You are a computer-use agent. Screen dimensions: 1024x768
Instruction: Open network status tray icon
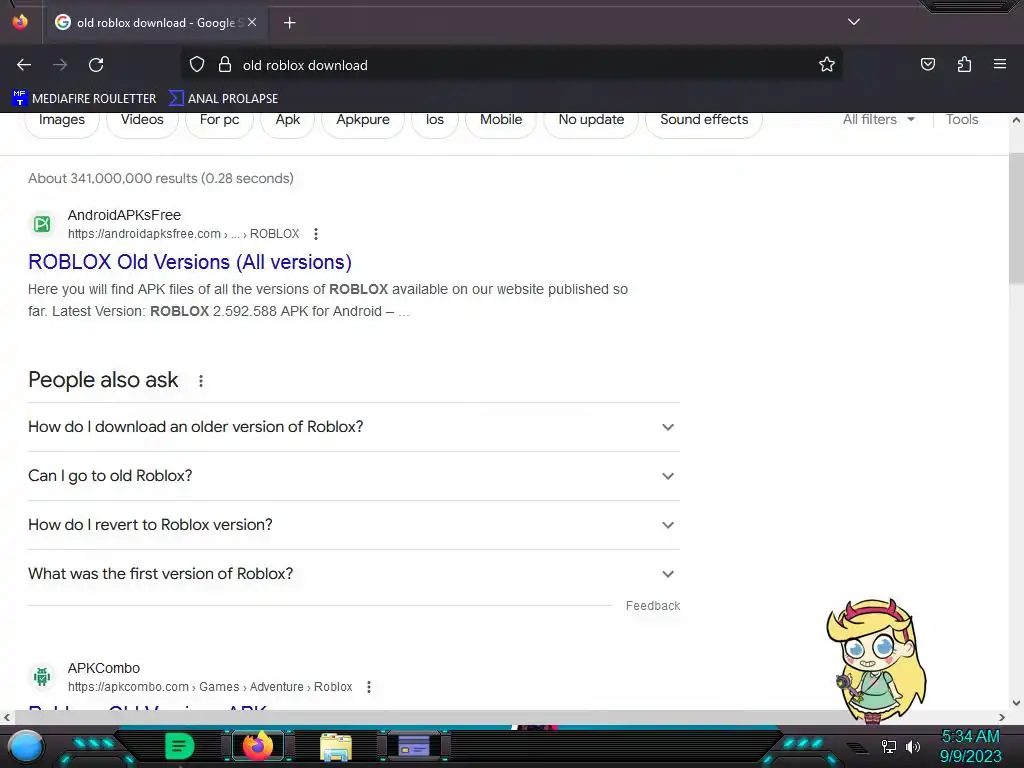(888, 746)
